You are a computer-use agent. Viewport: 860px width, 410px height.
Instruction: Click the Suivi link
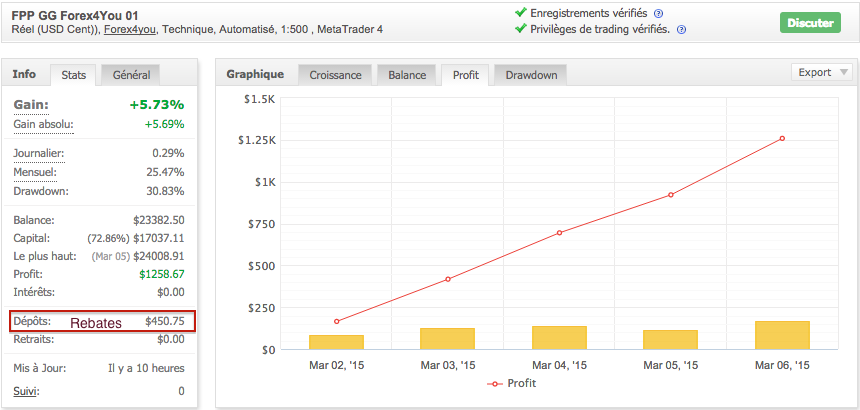(x=26, y=391)
